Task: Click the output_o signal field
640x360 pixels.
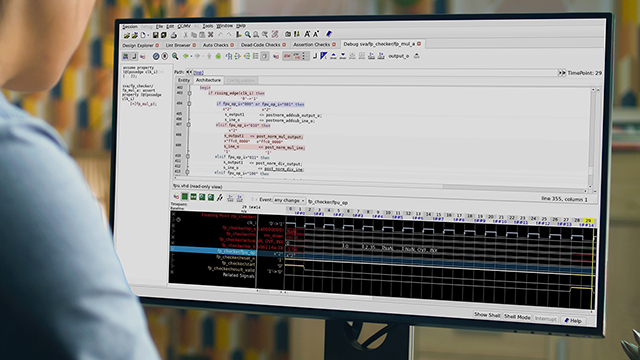Action: pos(398,56)
